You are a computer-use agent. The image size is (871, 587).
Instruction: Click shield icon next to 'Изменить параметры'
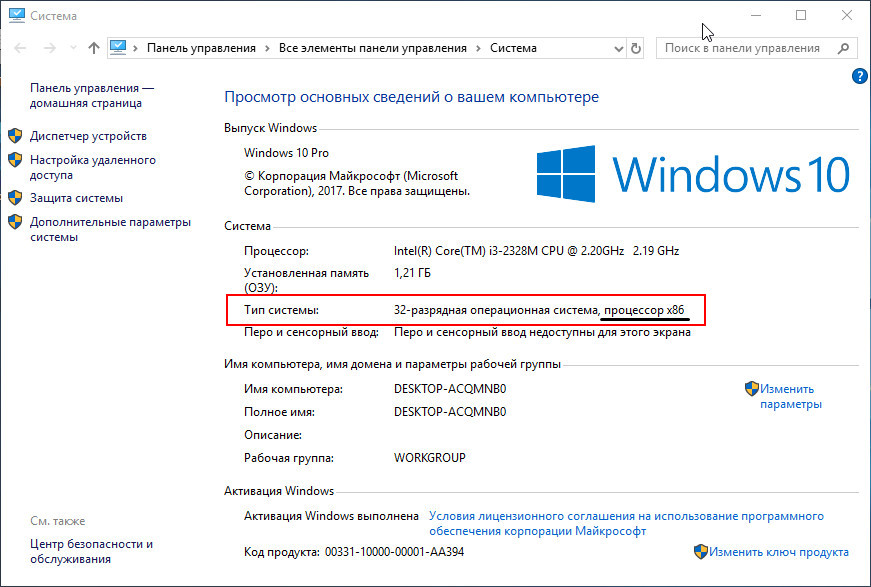point(752,388)
